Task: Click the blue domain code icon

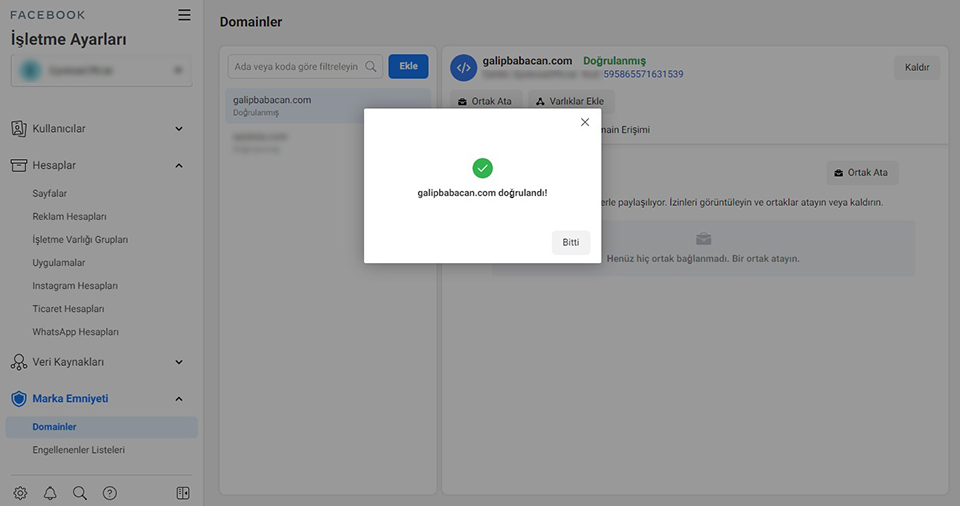Action: (x=463, y=68)
